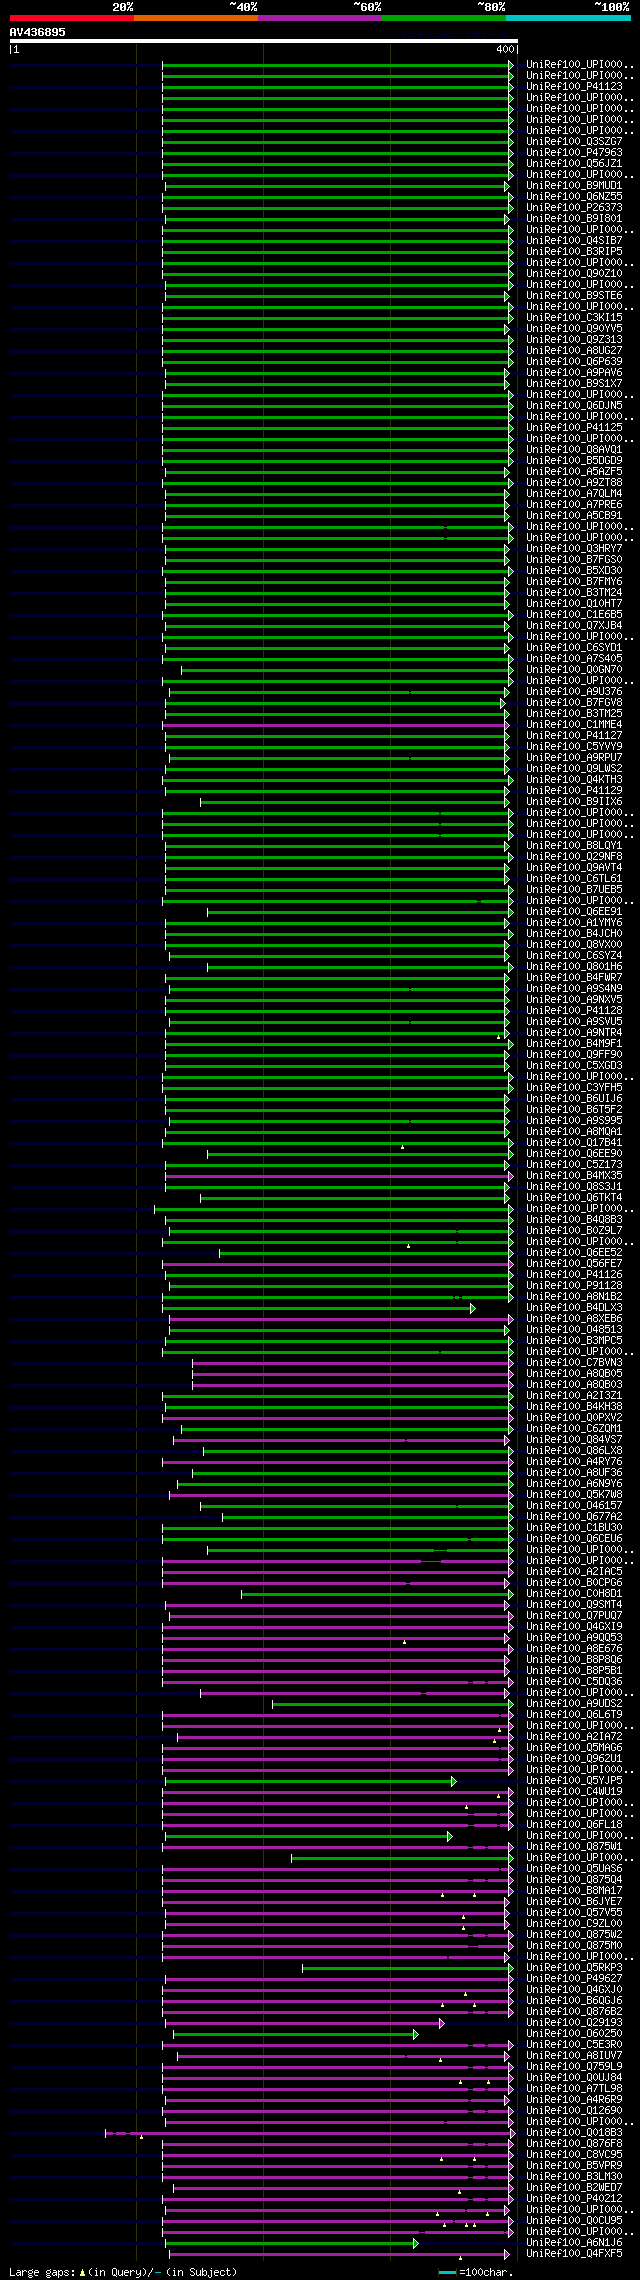Select hit label UniRef100_C0H8D1
The width and height of the screenshot is (640, 2280).
coord(574,1593)
